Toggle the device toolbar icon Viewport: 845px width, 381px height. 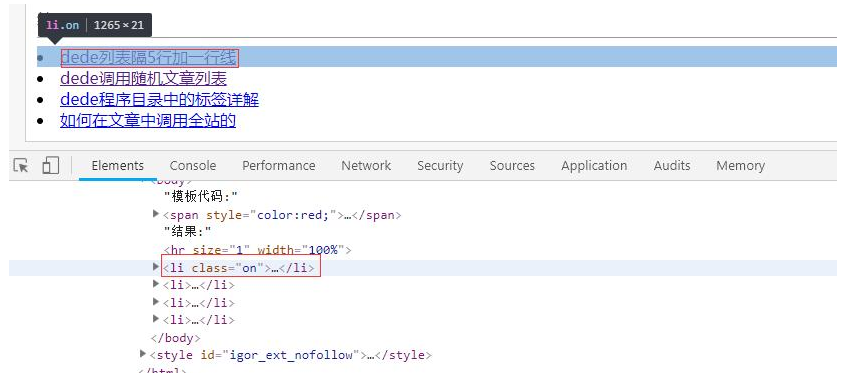[x=50, y=165]
